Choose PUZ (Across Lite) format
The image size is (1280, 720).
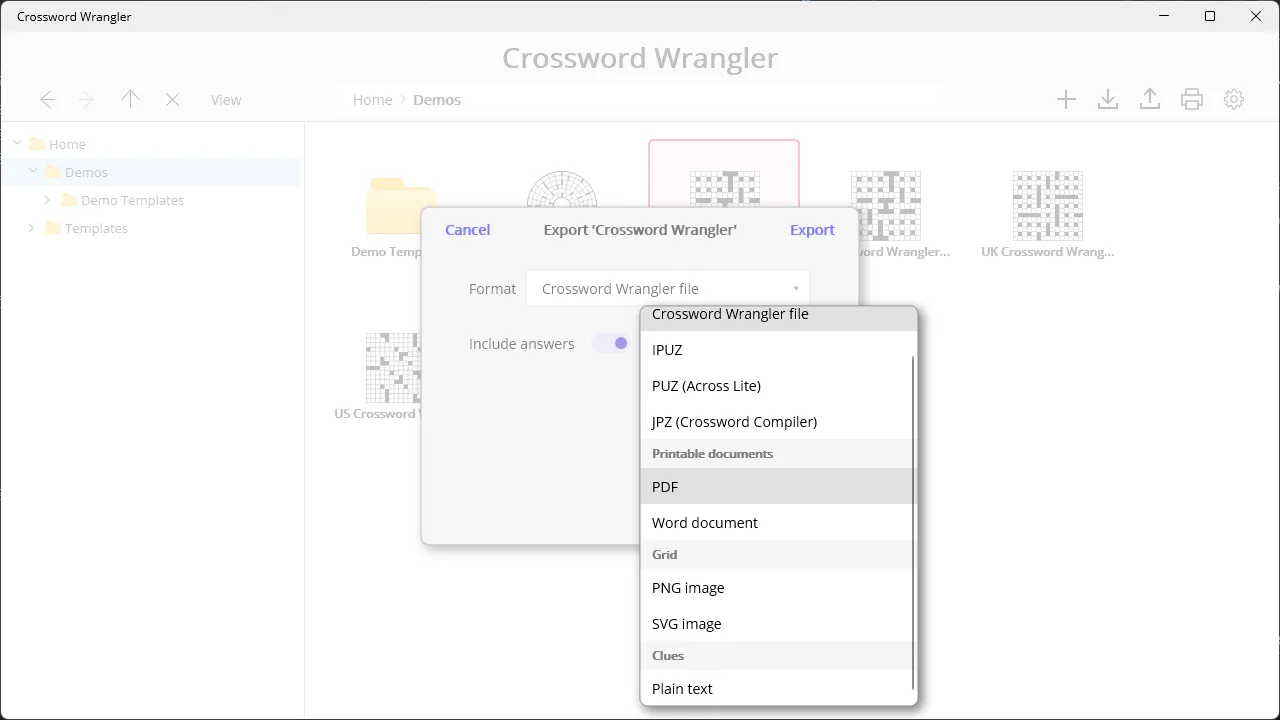[x=777, y=386]
